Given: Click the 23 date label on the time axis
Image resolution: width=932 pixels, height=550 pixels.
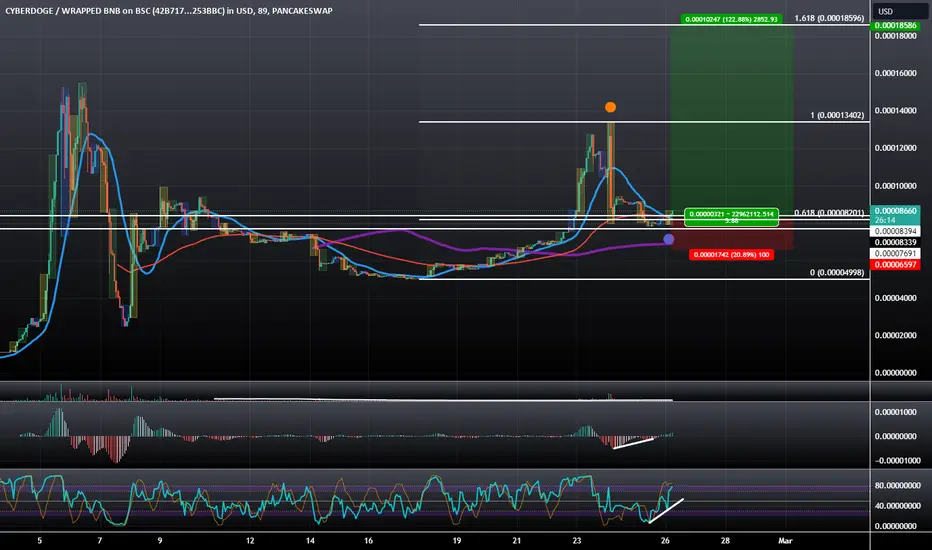Looking at the screenshot, I should pos(577,540).
